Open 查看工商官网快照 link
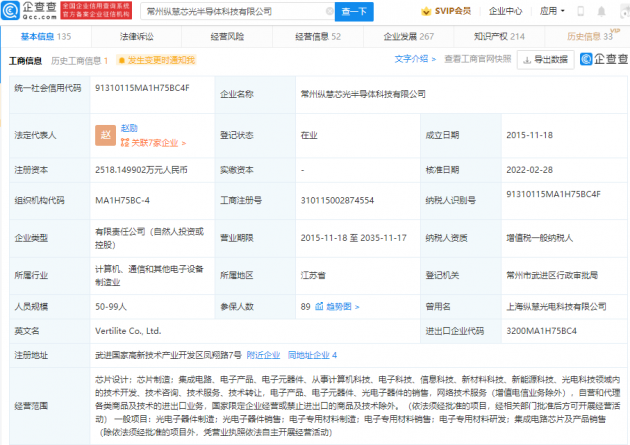Screen dimensions: 630x445 (x=478, y=59)
